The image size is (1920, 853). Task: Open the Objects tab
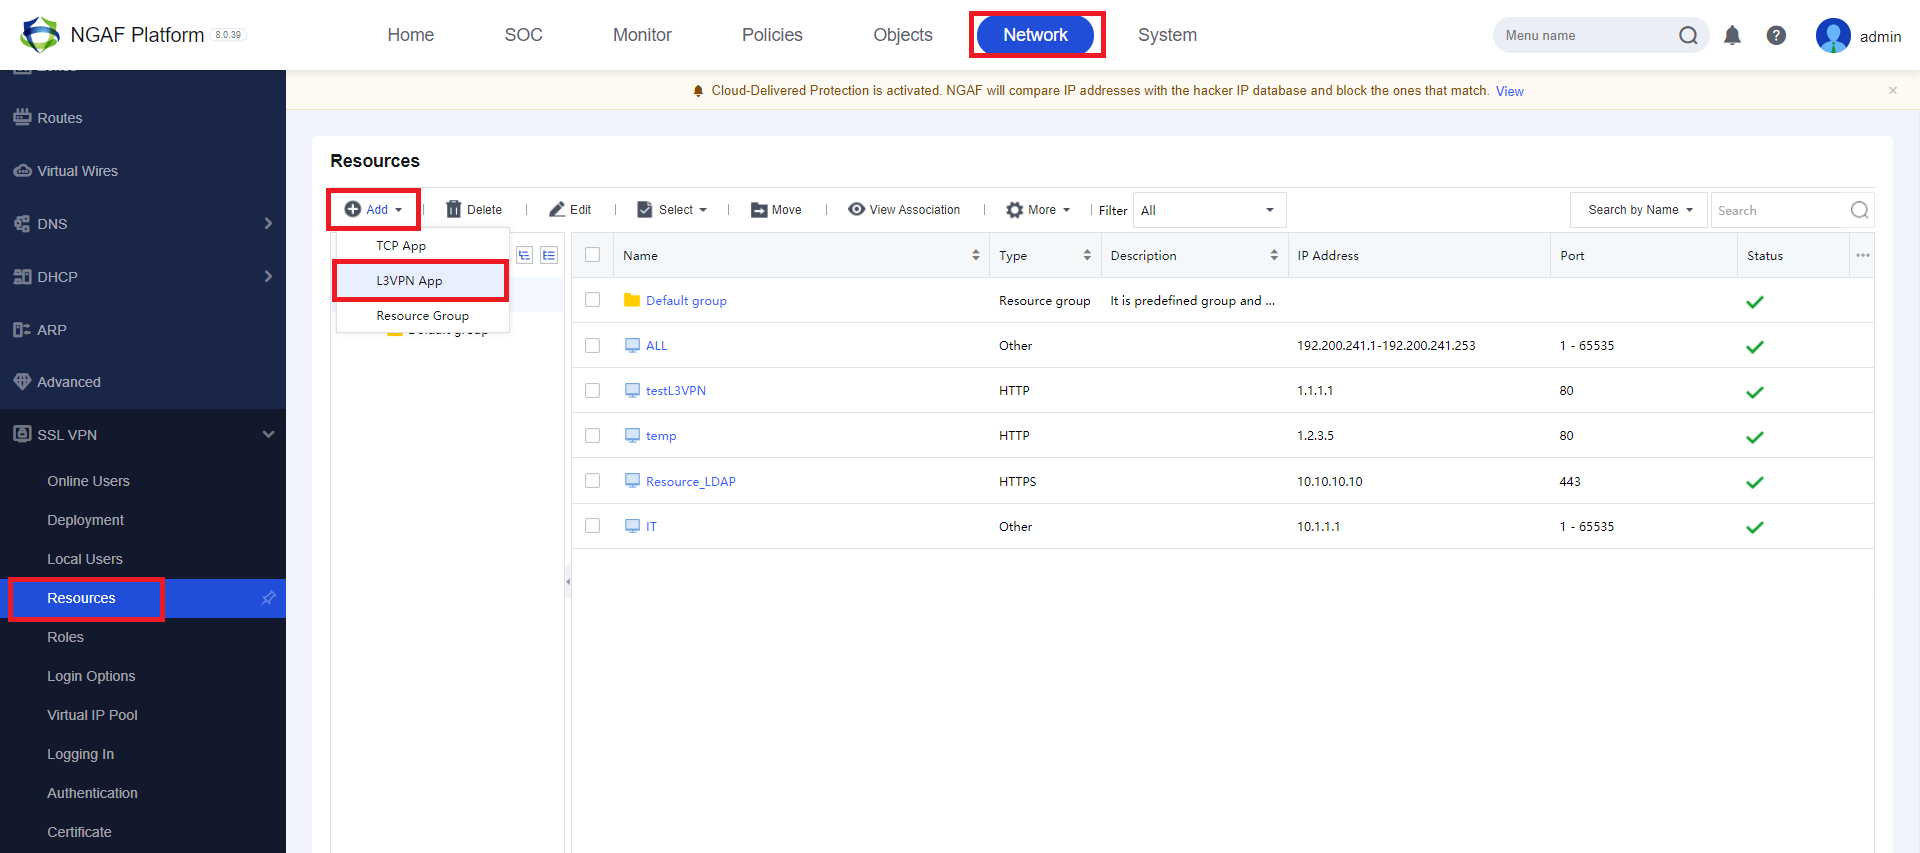point(903,35)
